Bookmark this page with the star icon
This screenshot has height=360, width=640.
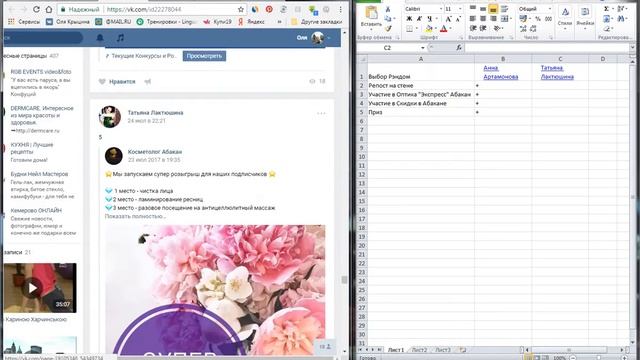[x=241, y=9]
